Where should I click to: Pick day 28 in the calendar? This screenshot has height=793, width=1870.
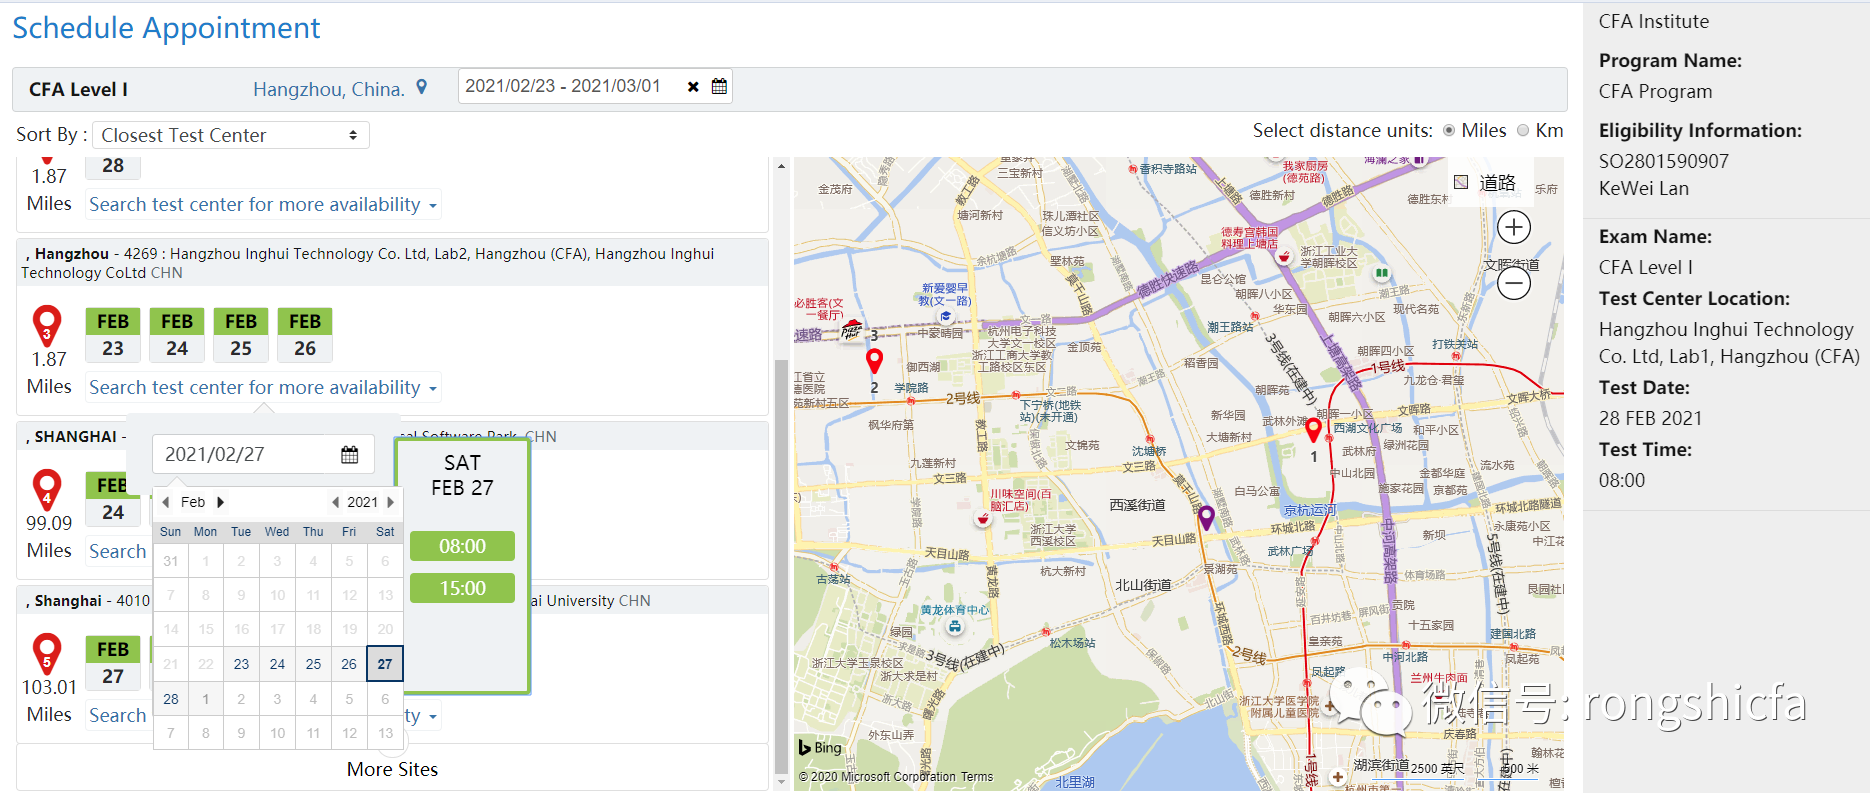click(171, 699)
